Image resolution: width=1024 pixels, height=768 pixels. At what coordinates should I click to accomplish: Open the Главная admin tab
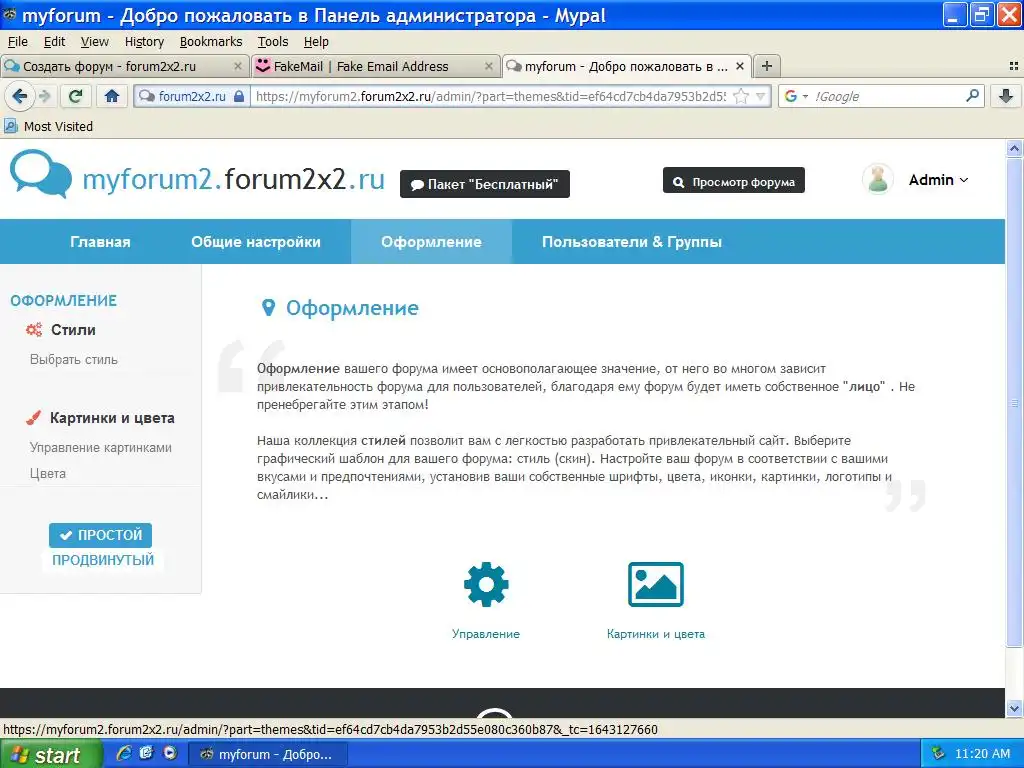click(x=101, y=242)
